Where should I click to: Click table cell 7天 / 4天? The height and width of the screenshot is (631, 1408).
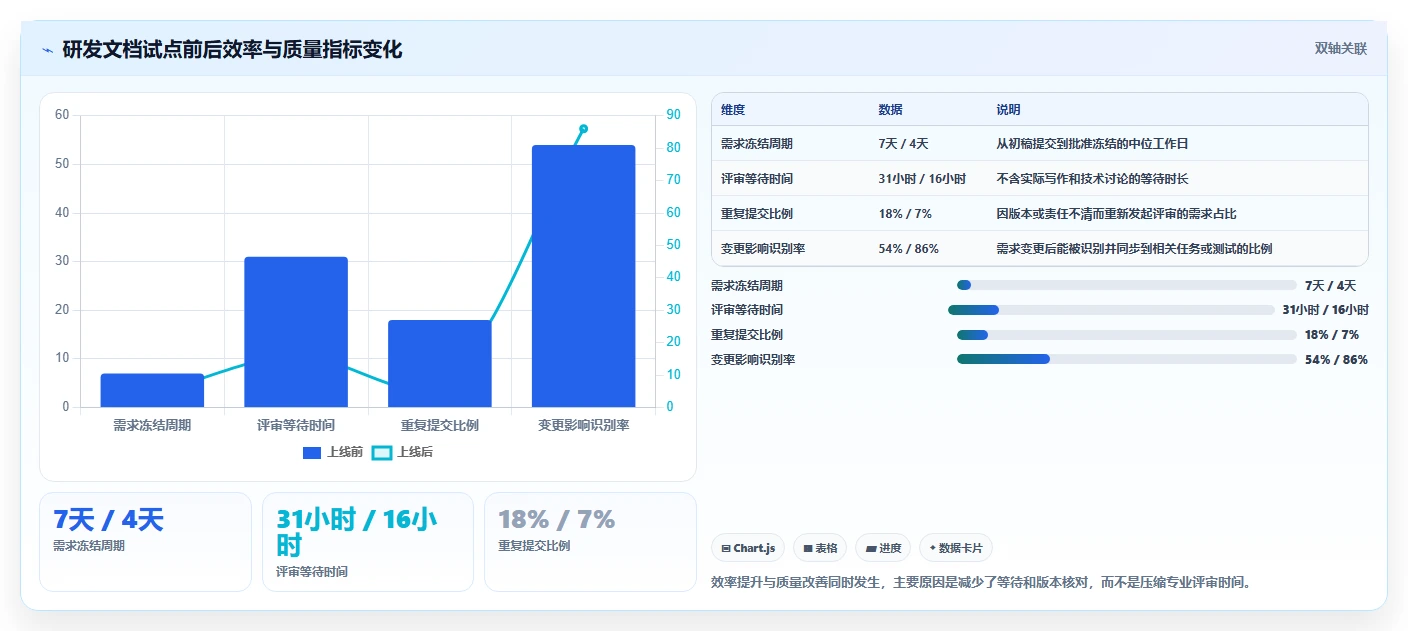(x=903, y=144)
